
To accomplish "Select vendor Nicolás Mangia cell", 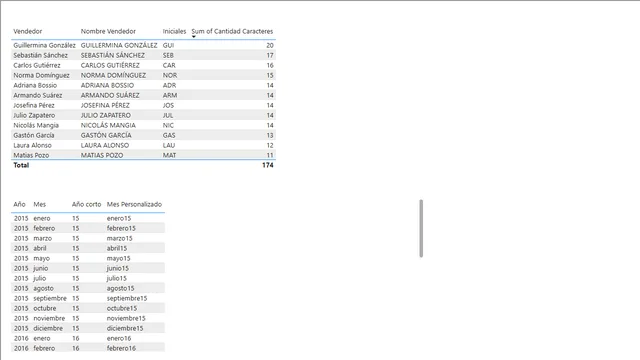I will coord(36,125).
